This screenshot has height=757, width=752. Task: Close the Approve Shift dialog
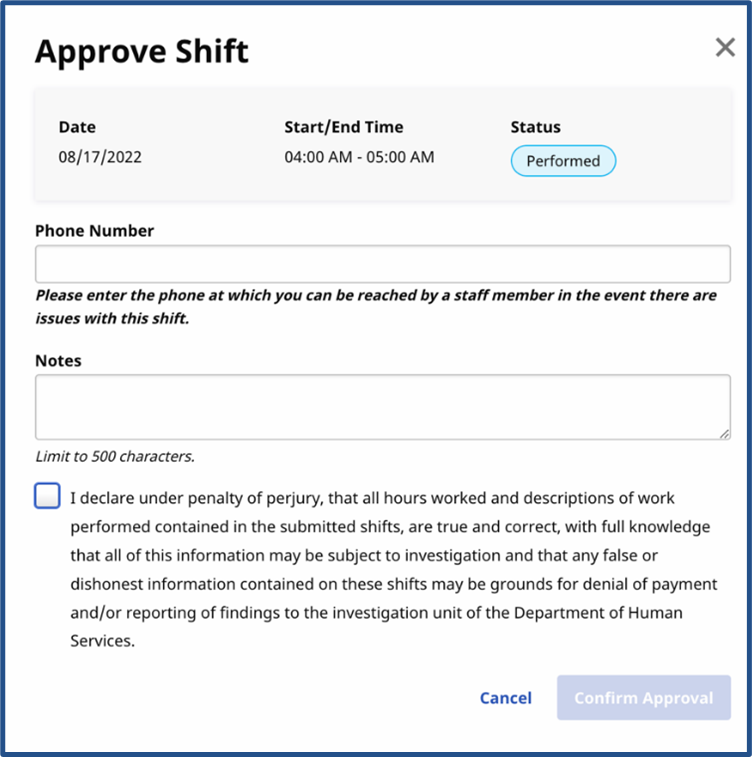725,48
